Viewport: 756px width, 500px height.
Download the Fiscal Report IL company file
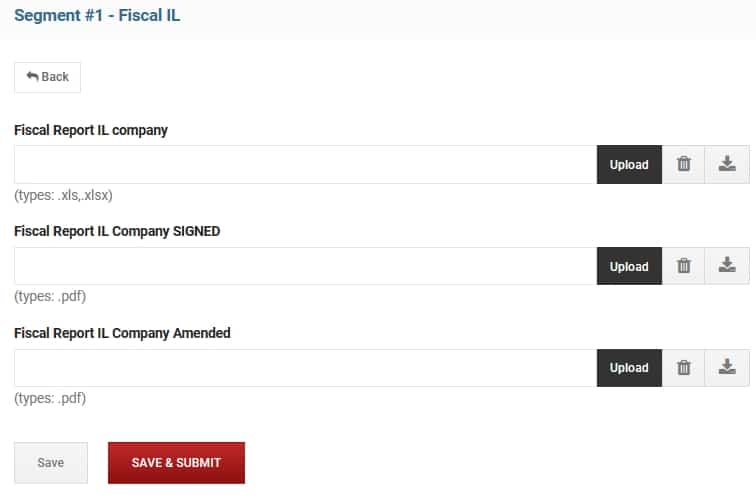[x=727, y=164]
